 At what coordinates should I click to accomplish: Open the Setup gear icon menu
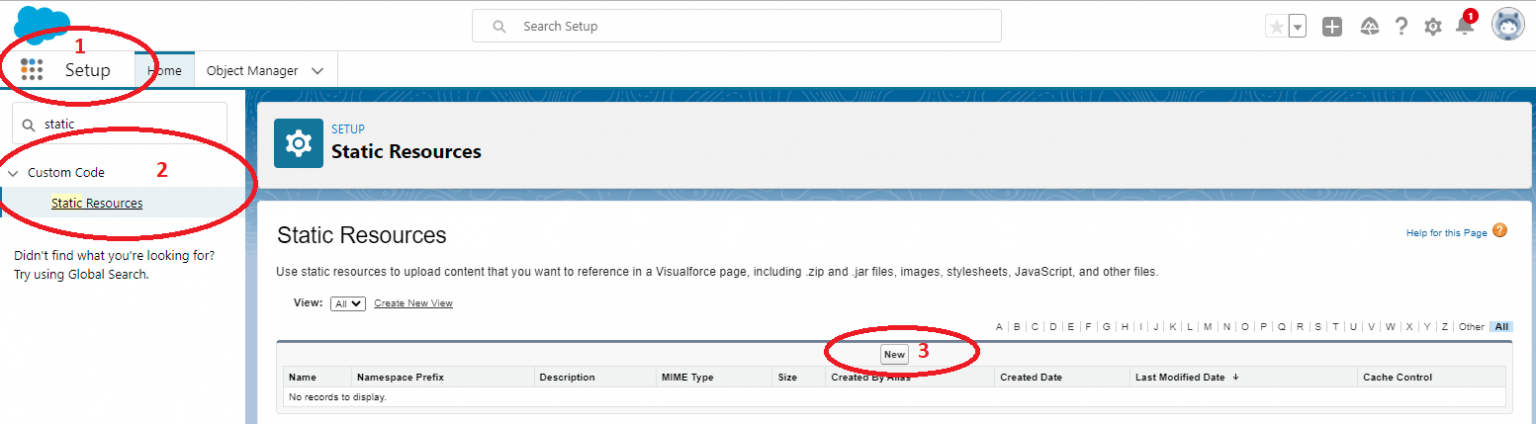coord(1433,27)
